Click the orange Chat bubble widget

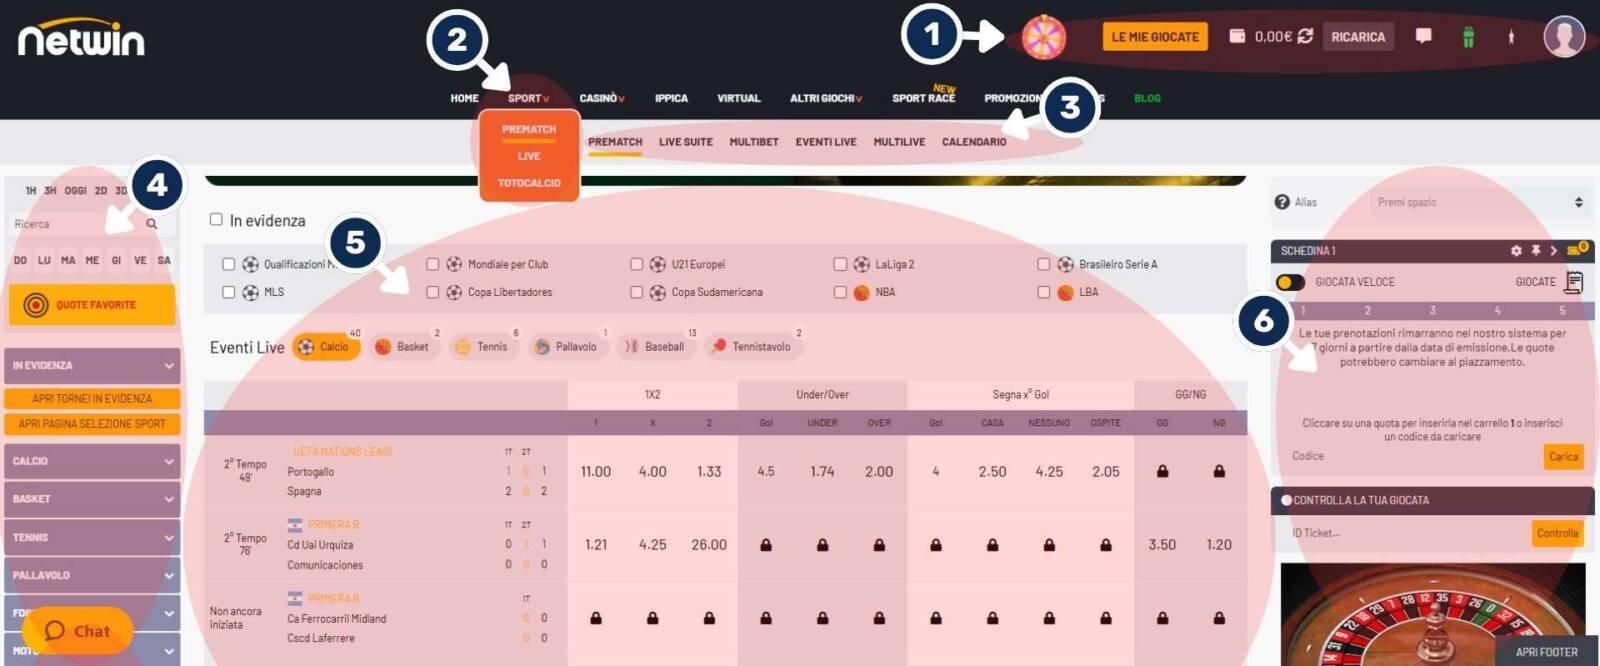(x=78, y=631)
